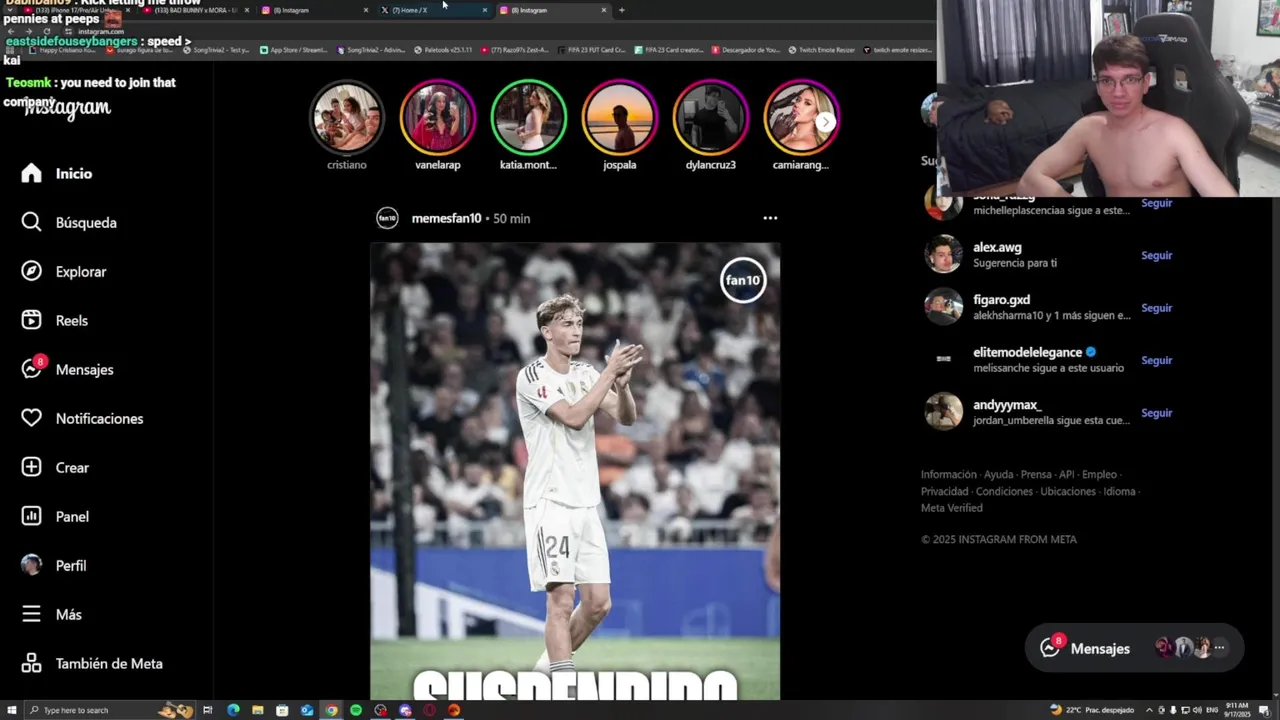1280x720 pixels.
Task: Show next stories with arrow button
Action: coord(825,122)
